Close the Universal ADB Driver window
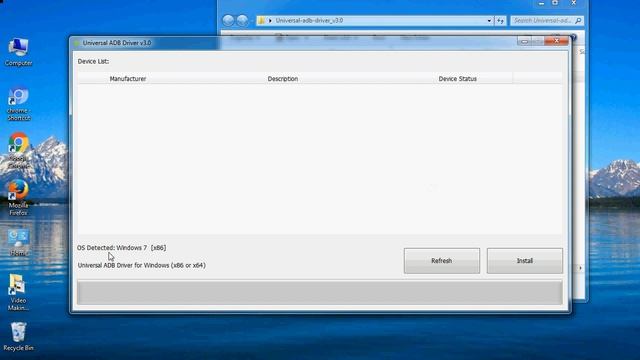Screen dimensions: 640x360 556,41
